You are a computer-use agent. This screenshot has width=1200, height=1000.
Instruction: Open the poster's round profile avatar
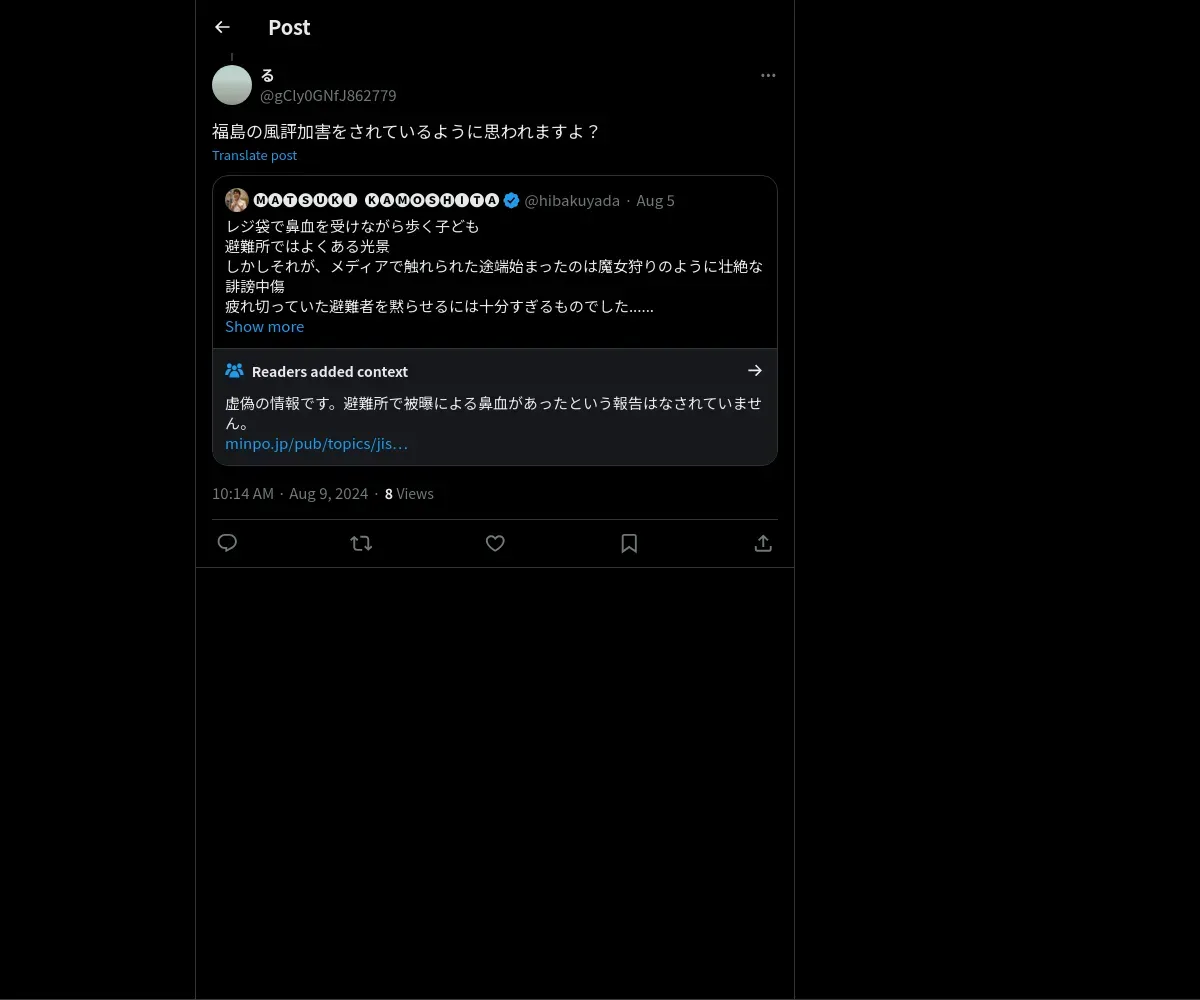point(232,85)
